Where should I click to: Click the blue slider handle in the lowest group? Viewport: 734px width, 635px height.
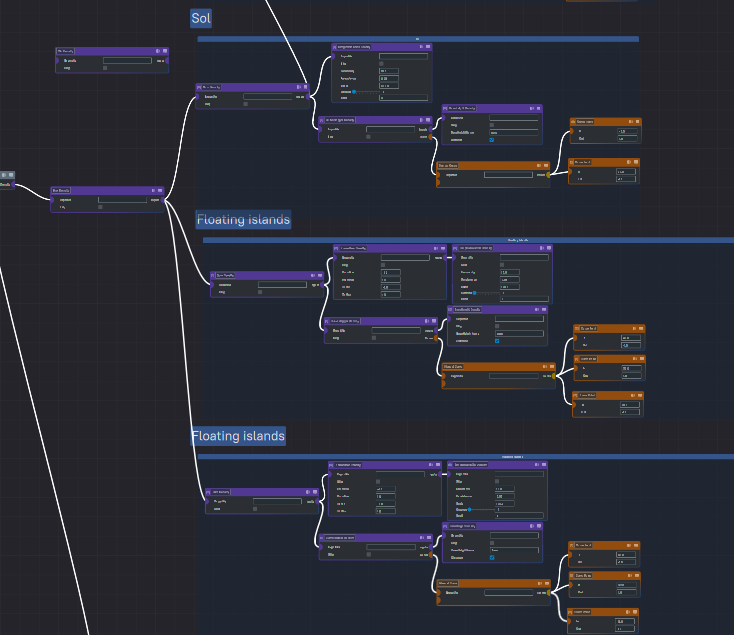point(470,510)
